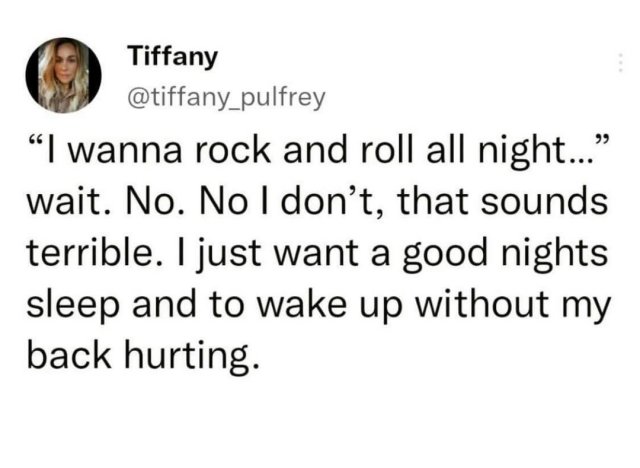Click the word 'rock' in the first line
Screen dimensions: 640x468
pos(233,151)
